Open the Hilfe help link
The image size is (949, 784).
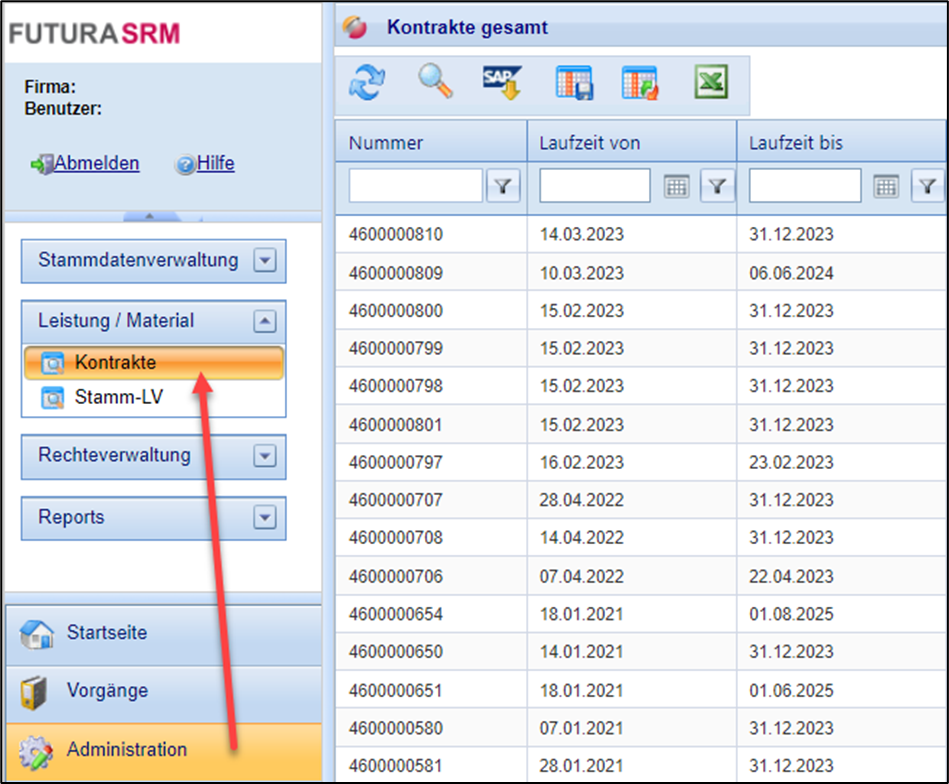point(215,164)
